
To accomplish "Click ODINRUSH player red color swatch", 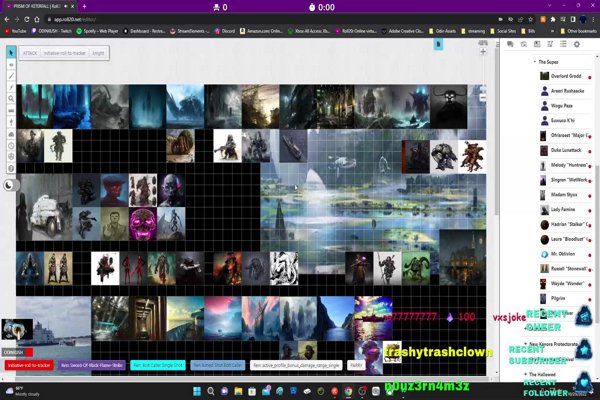I will pos(29,352).
